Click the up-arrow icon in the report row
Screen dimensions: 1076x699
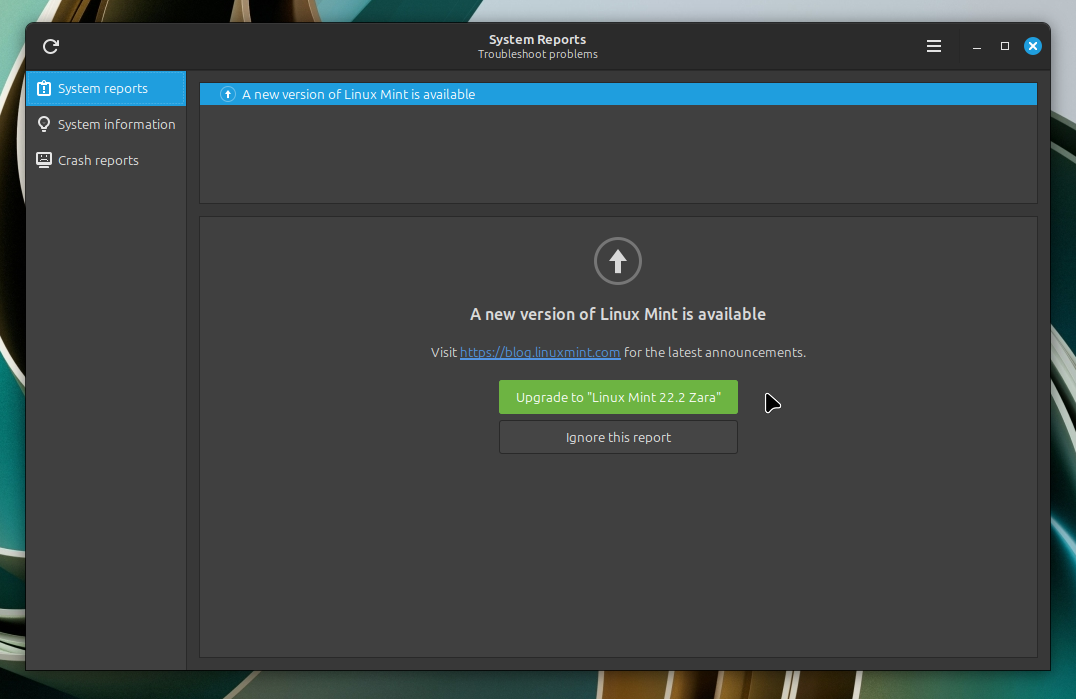click(228, 94)
